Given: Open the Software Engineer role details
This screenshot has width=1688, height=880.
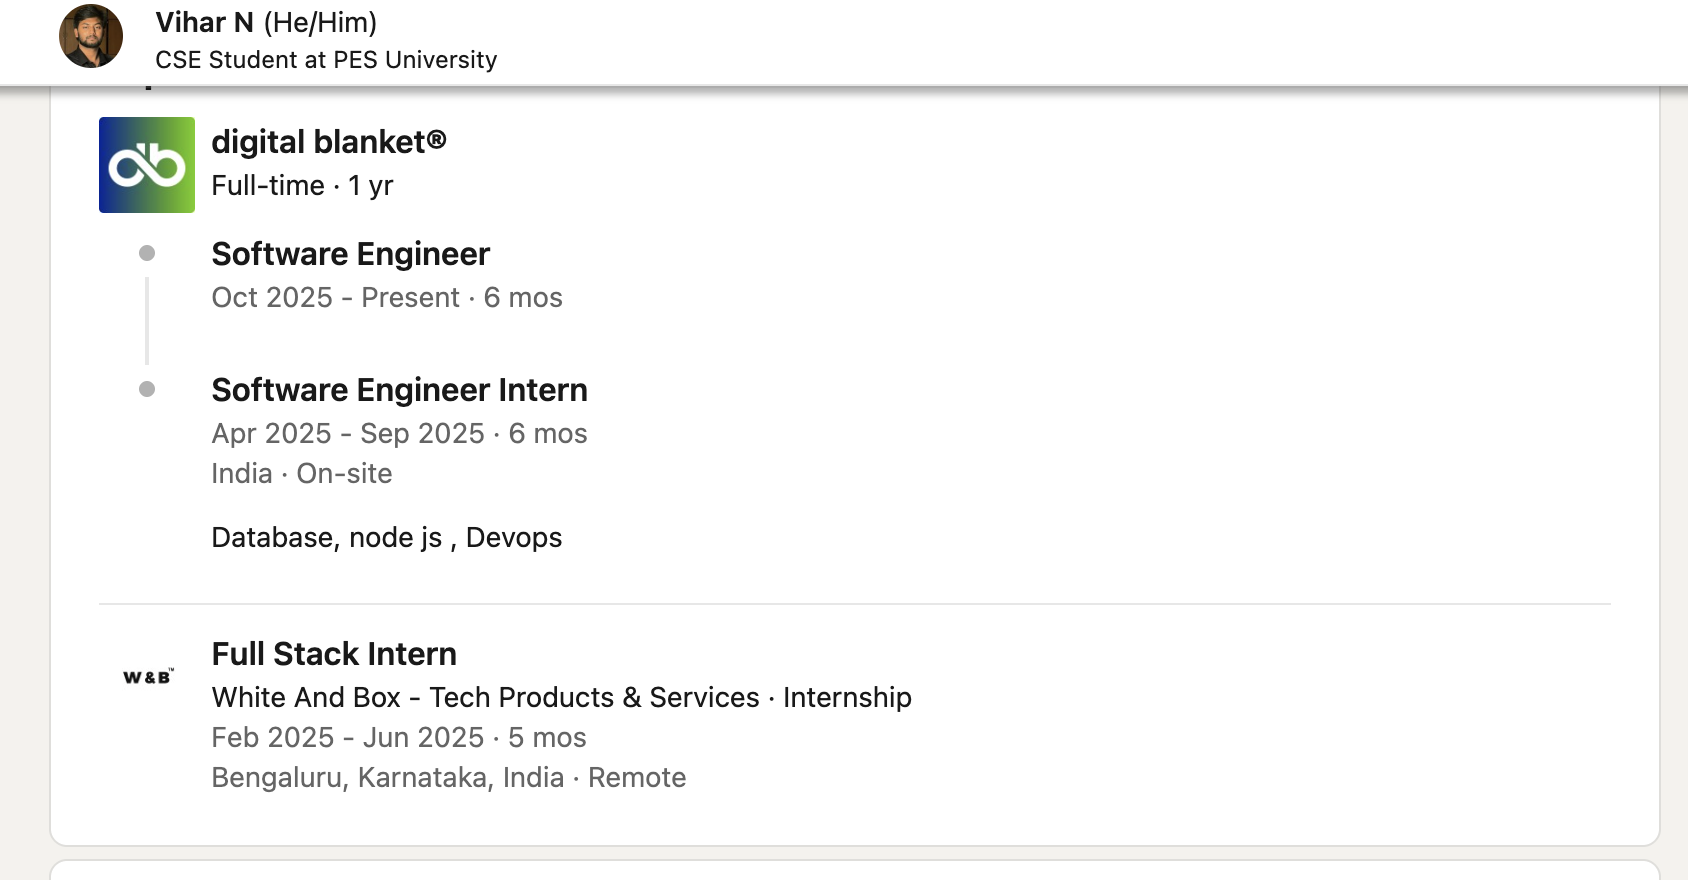Looking at the screenshot, I should 350,253.
